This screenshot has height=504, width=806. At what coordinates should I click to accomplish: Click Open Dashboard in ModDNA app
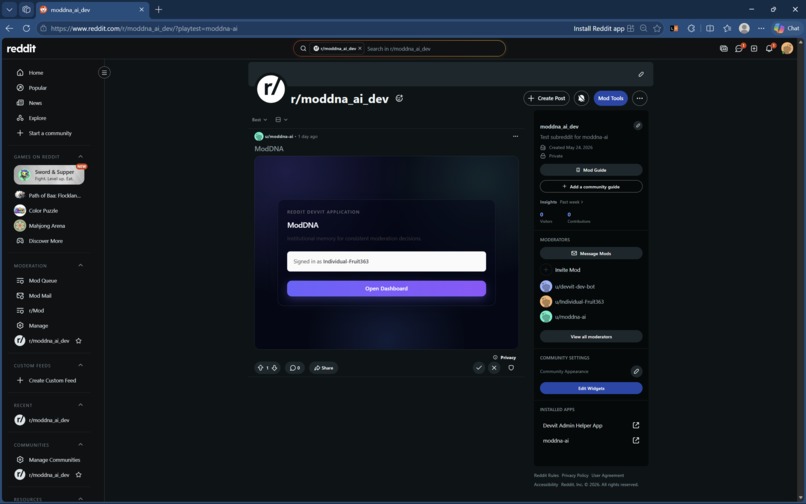click(x=386, y=289)
